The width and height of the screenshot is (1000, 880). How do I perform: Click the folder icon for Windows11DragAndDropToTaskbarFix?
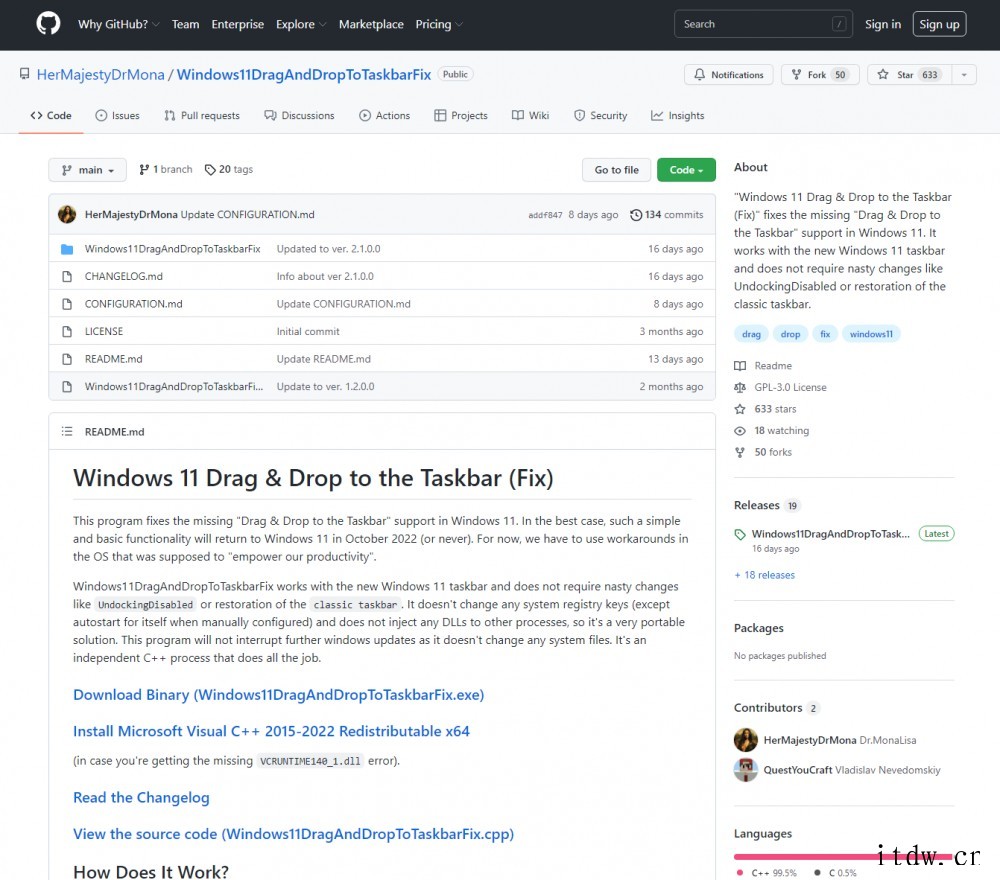[67, 249]
